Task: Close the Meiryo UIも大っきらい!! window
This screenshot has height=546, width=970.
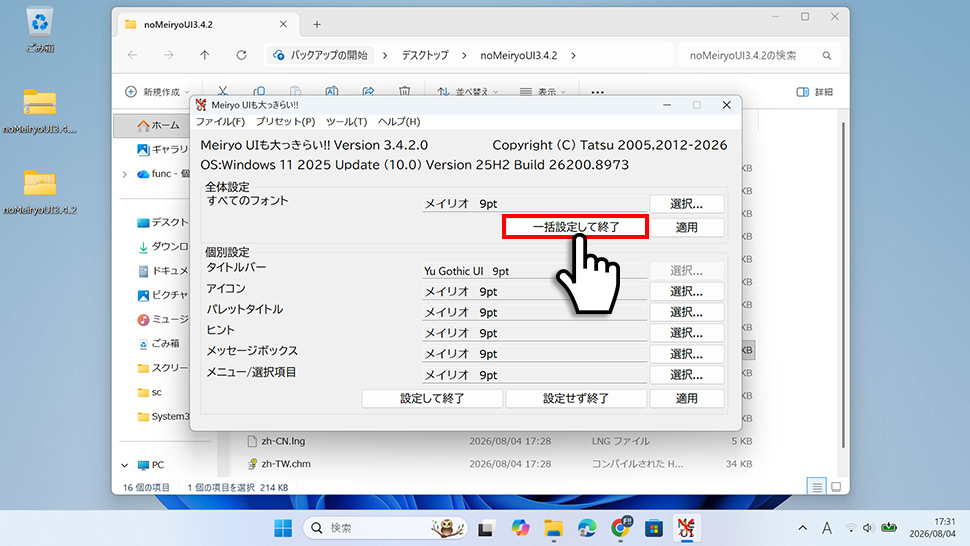Action: [x=727, y=105]
